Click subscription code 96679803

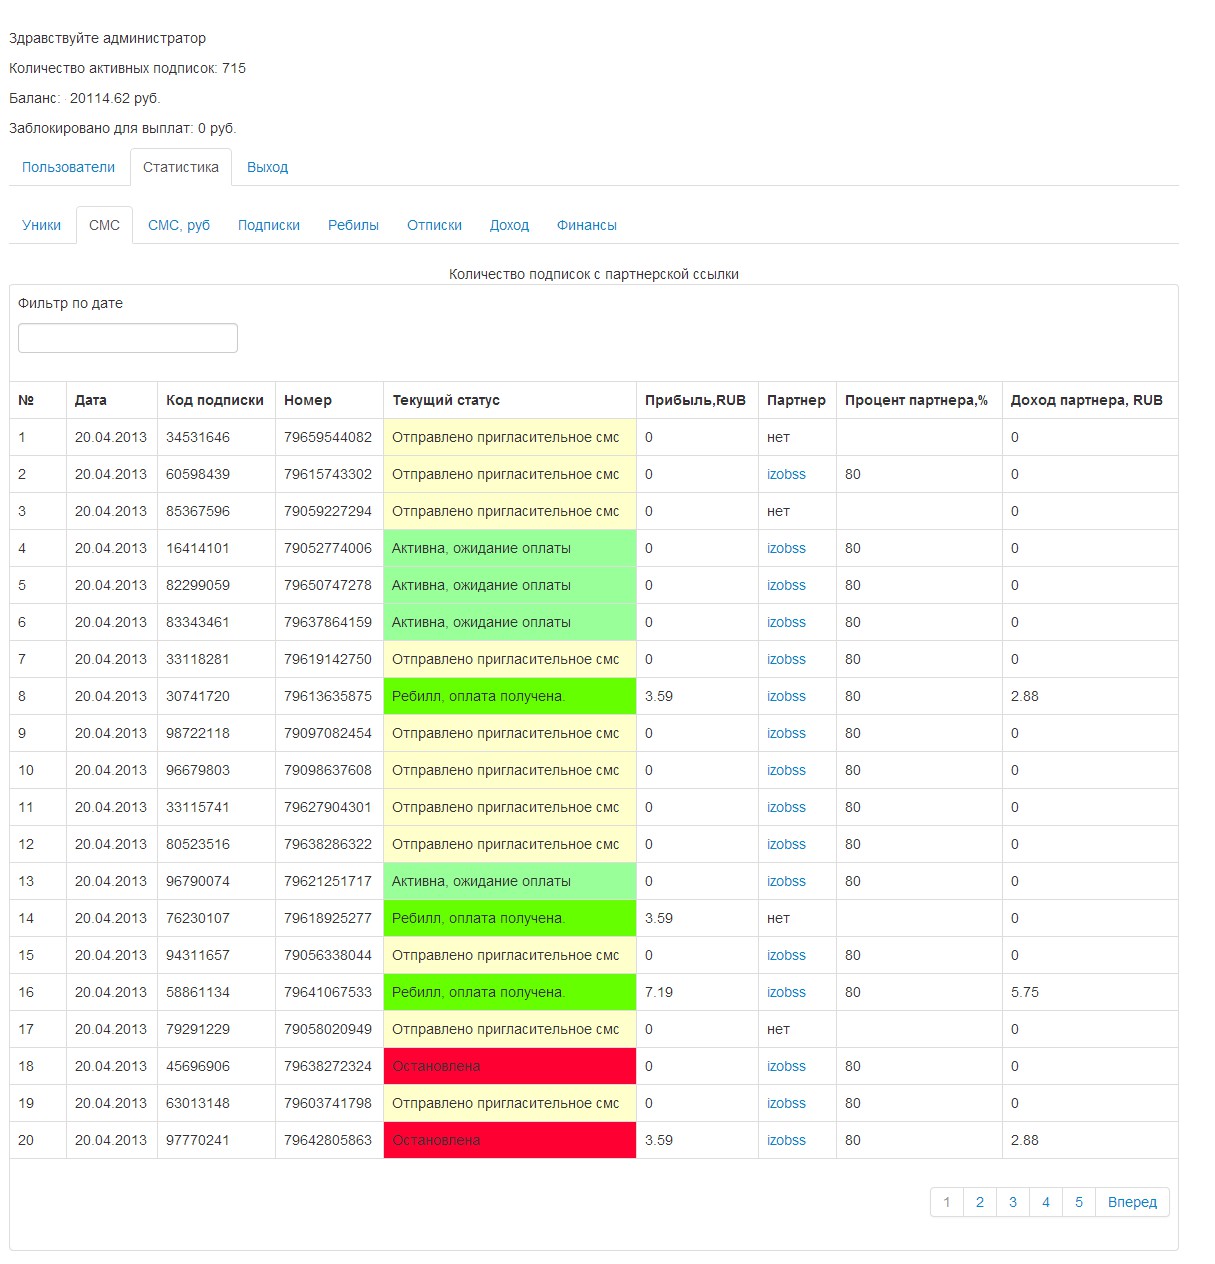pyautogui.click(x=198, y=770)
